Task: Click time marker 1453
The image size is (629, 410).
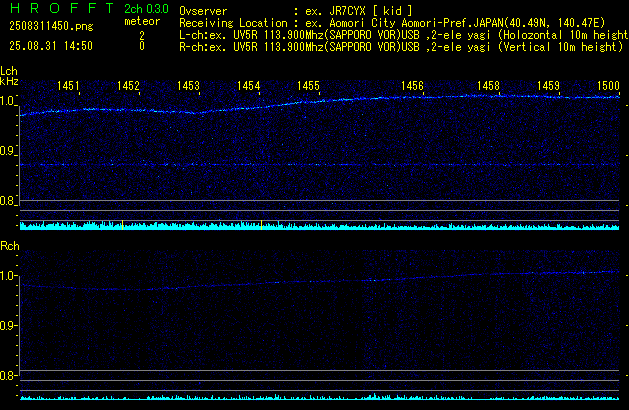Action: click(188, 86)
